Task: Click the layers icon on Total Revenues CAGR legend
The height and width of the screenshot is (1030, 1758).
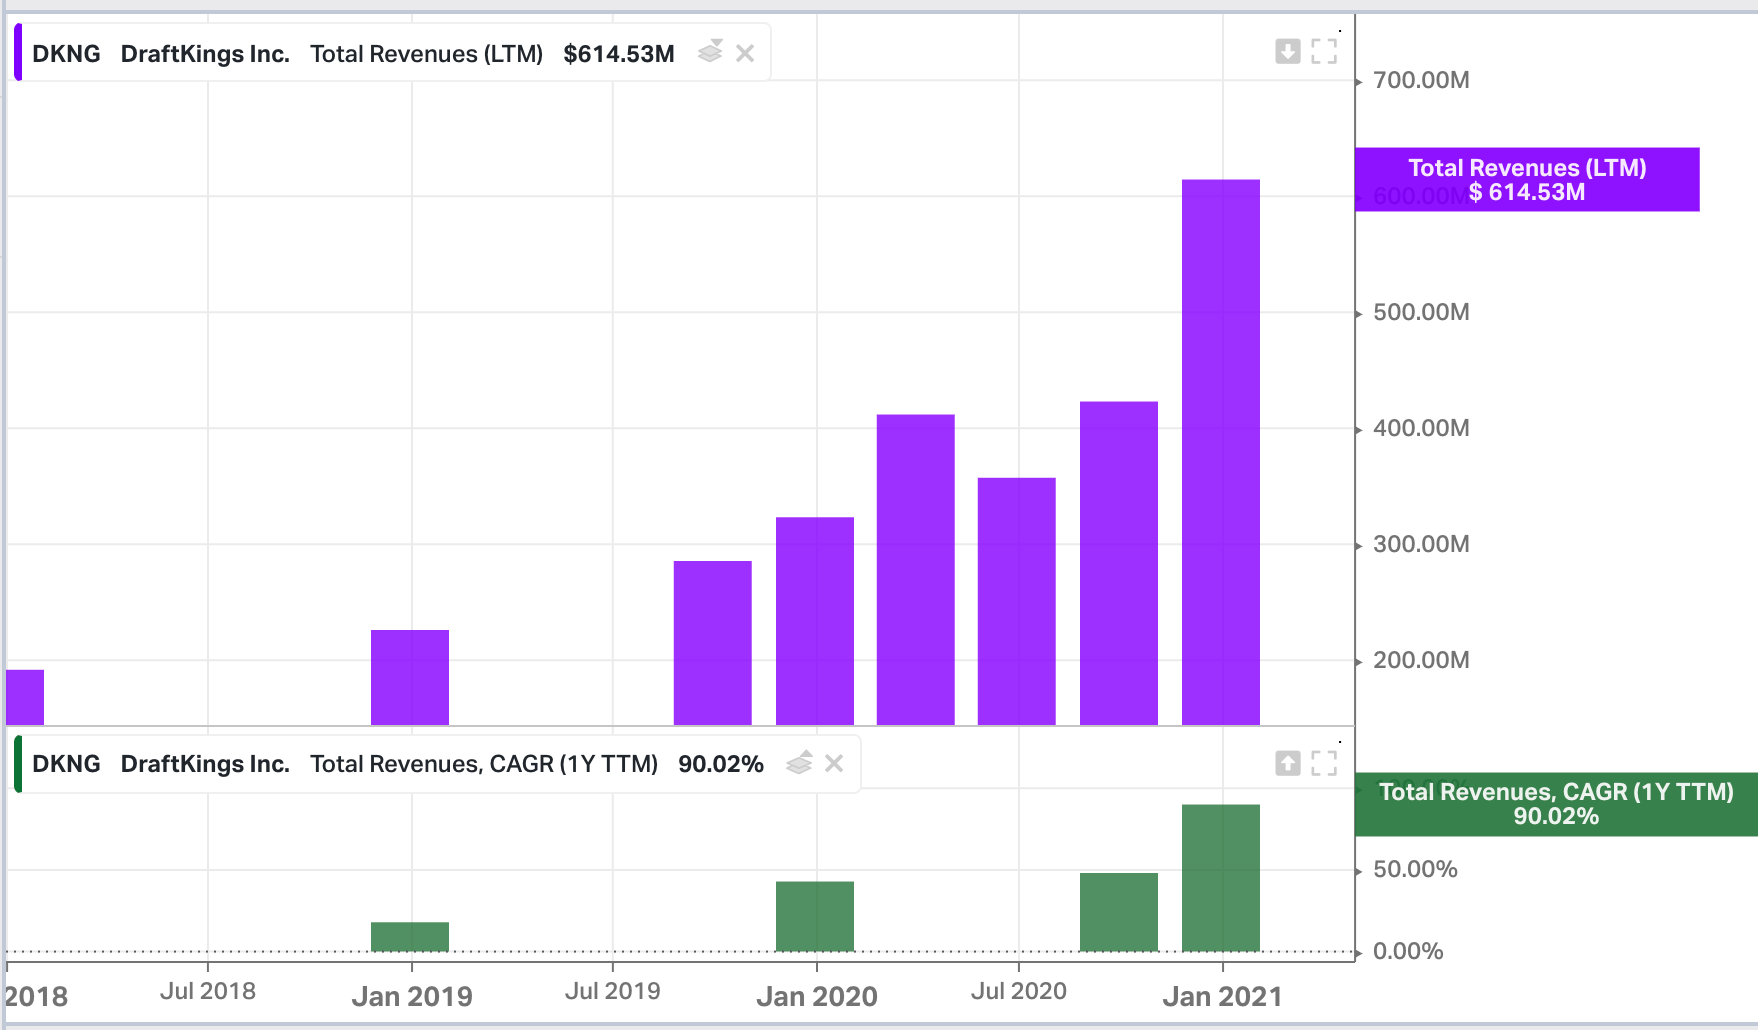Action: [x=799, y=763]
